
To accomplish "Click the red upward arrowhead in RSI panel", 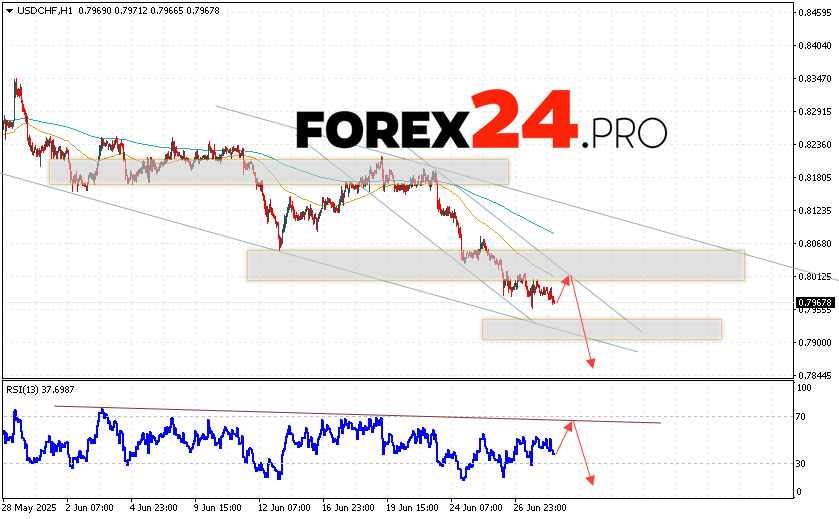I will tap(569, 424).
